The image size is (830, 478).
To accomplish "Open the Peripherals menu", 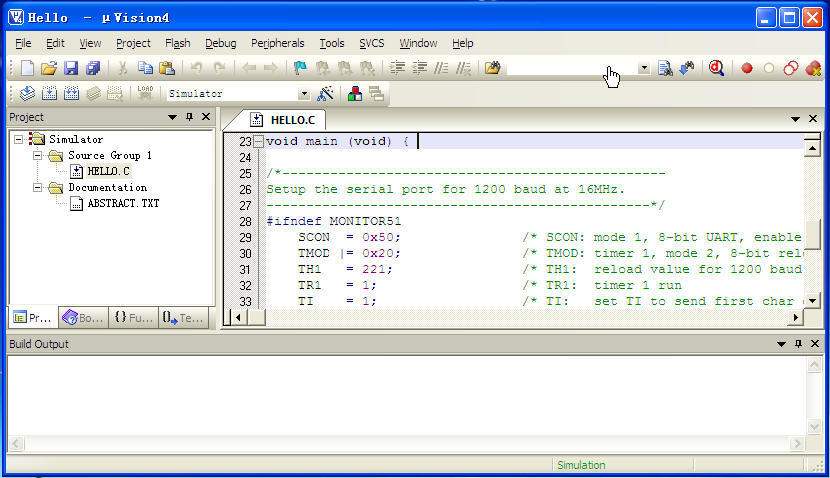I will [277, 43].
